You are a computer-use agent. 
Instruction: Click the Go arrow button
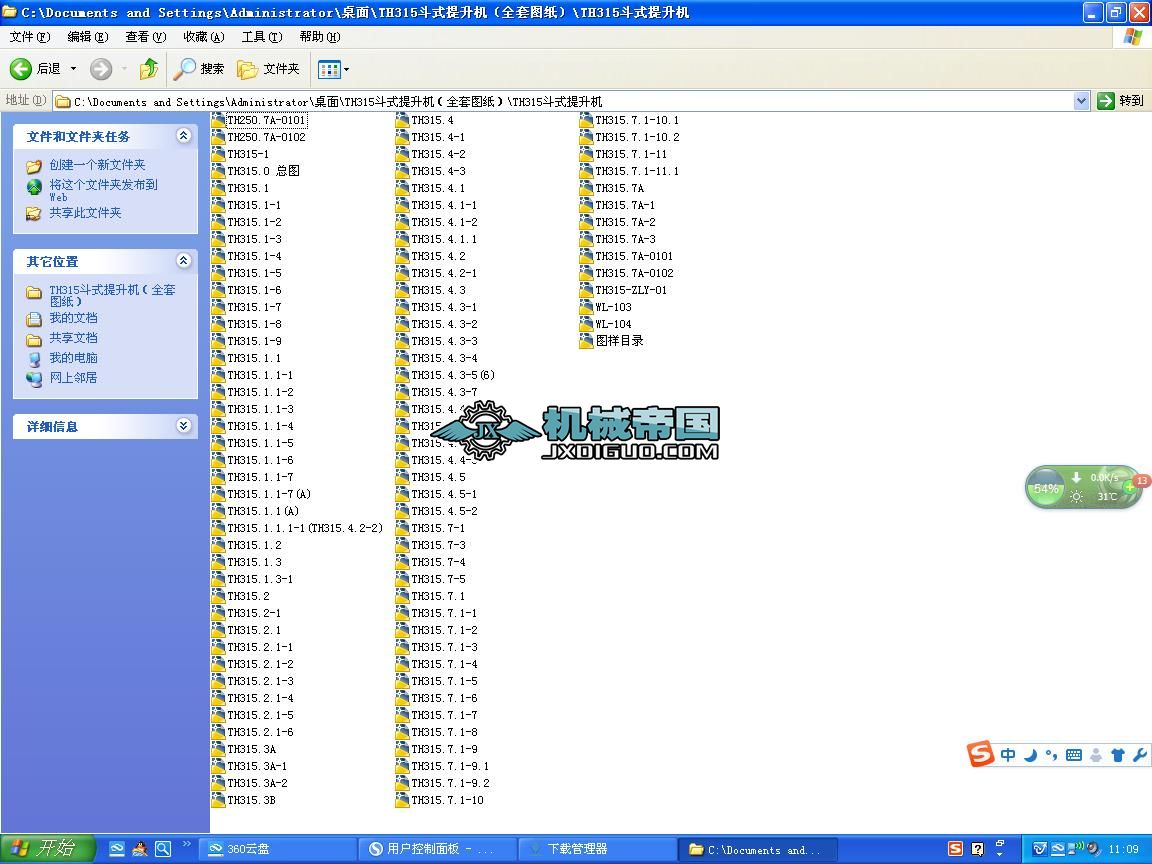1106,101
